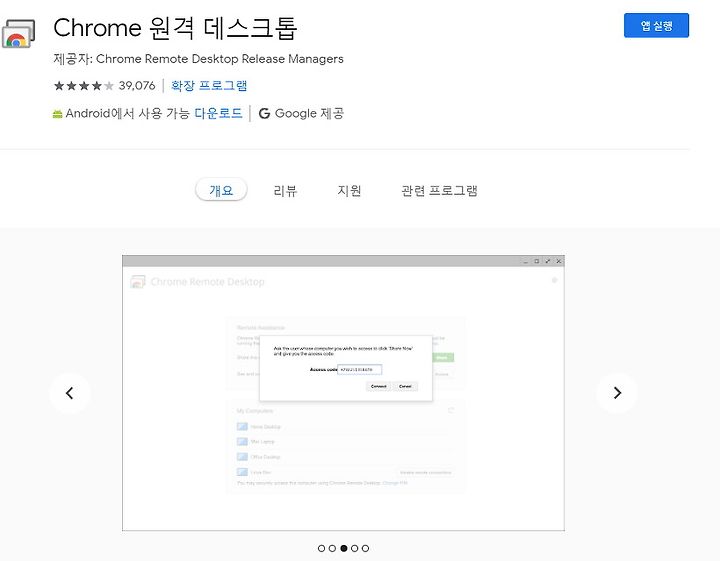
Task: Open the 확장 프로그램 category link
Action: tap(209, 85)
